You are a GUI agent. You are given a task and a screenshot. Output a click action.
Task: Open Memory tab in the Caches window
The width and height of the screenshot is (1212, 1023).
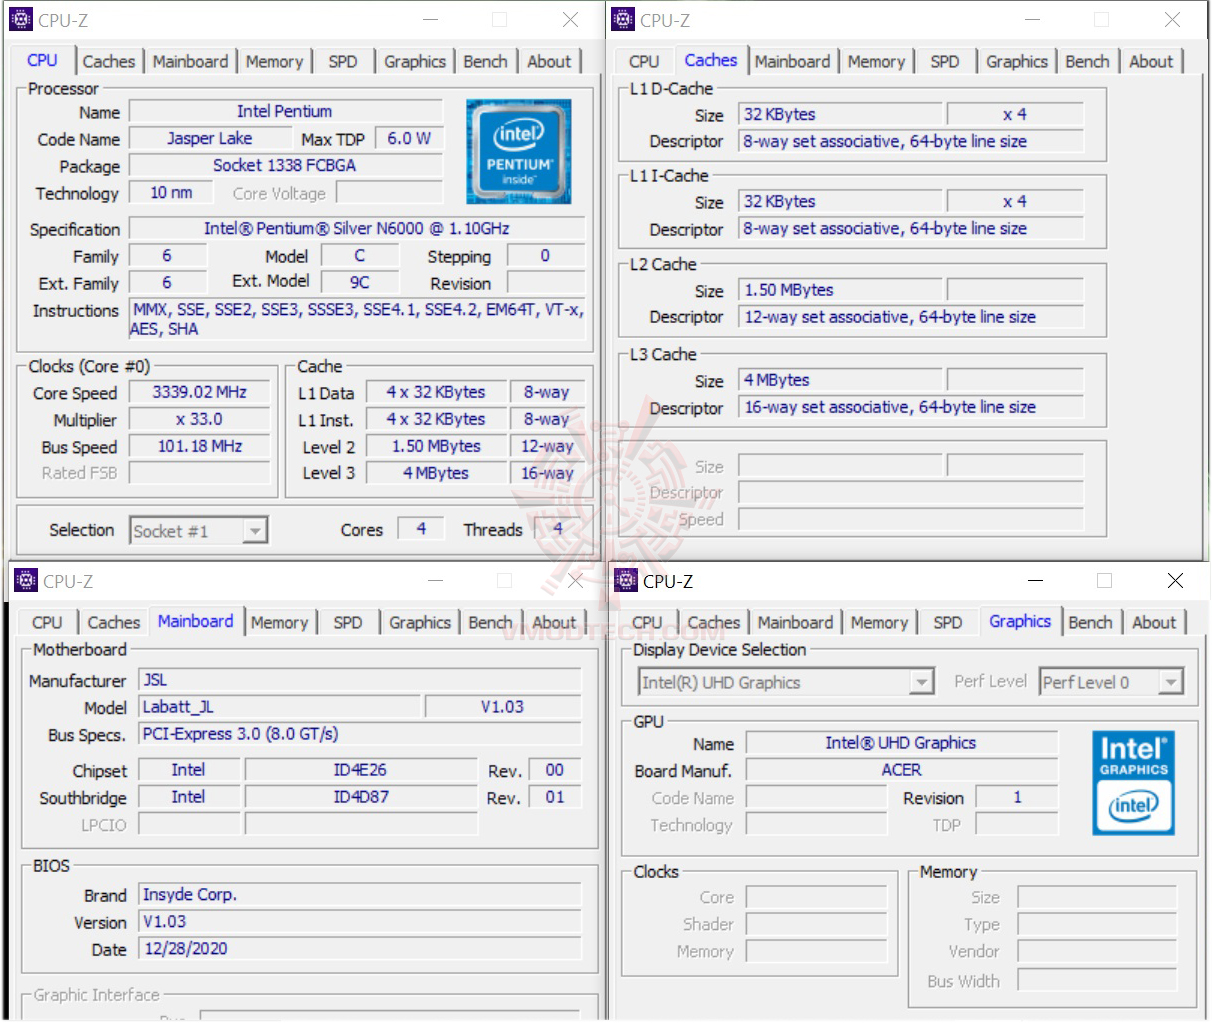pyautogui.click(x=876, y=61)
